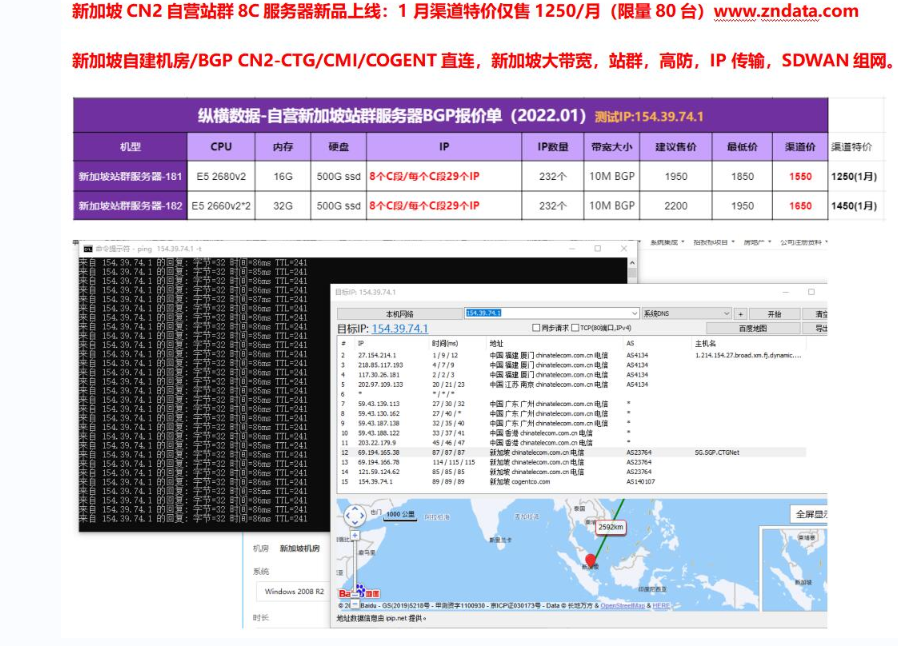Sort by the IP column header in traceroute
The height and width of the screenshot is (646, 898).
[361, 344]
